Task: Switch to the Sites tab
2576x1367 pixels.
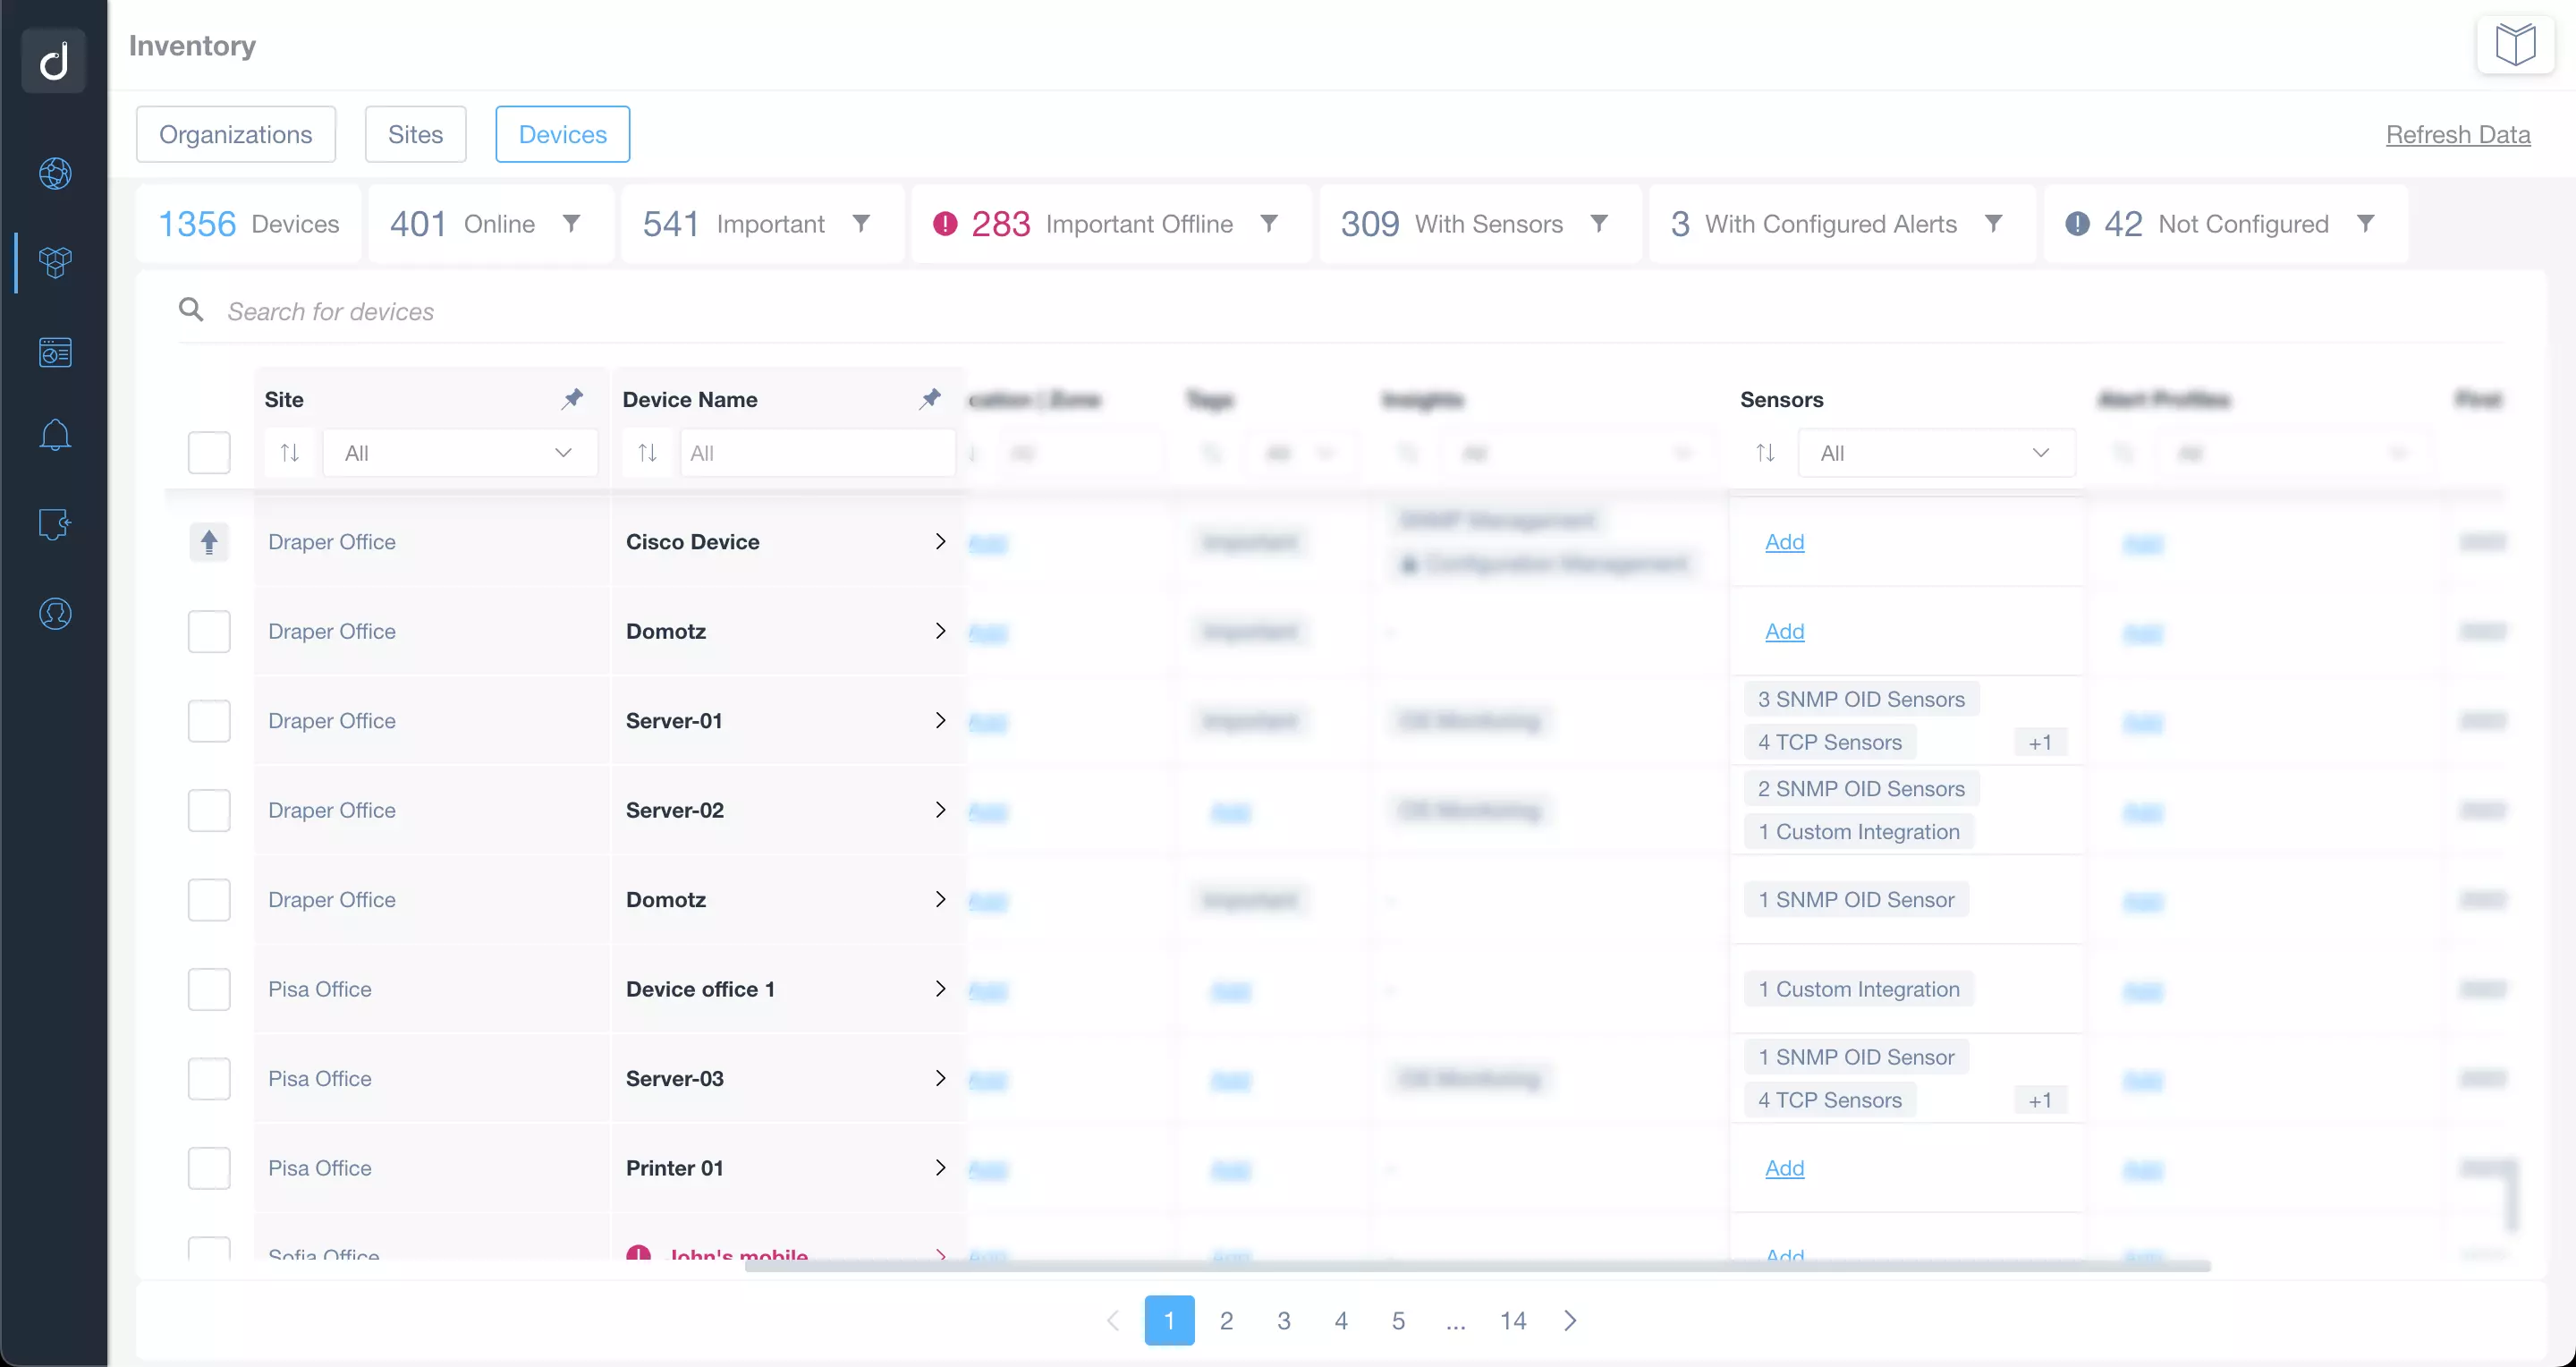Action: (415, 134)
